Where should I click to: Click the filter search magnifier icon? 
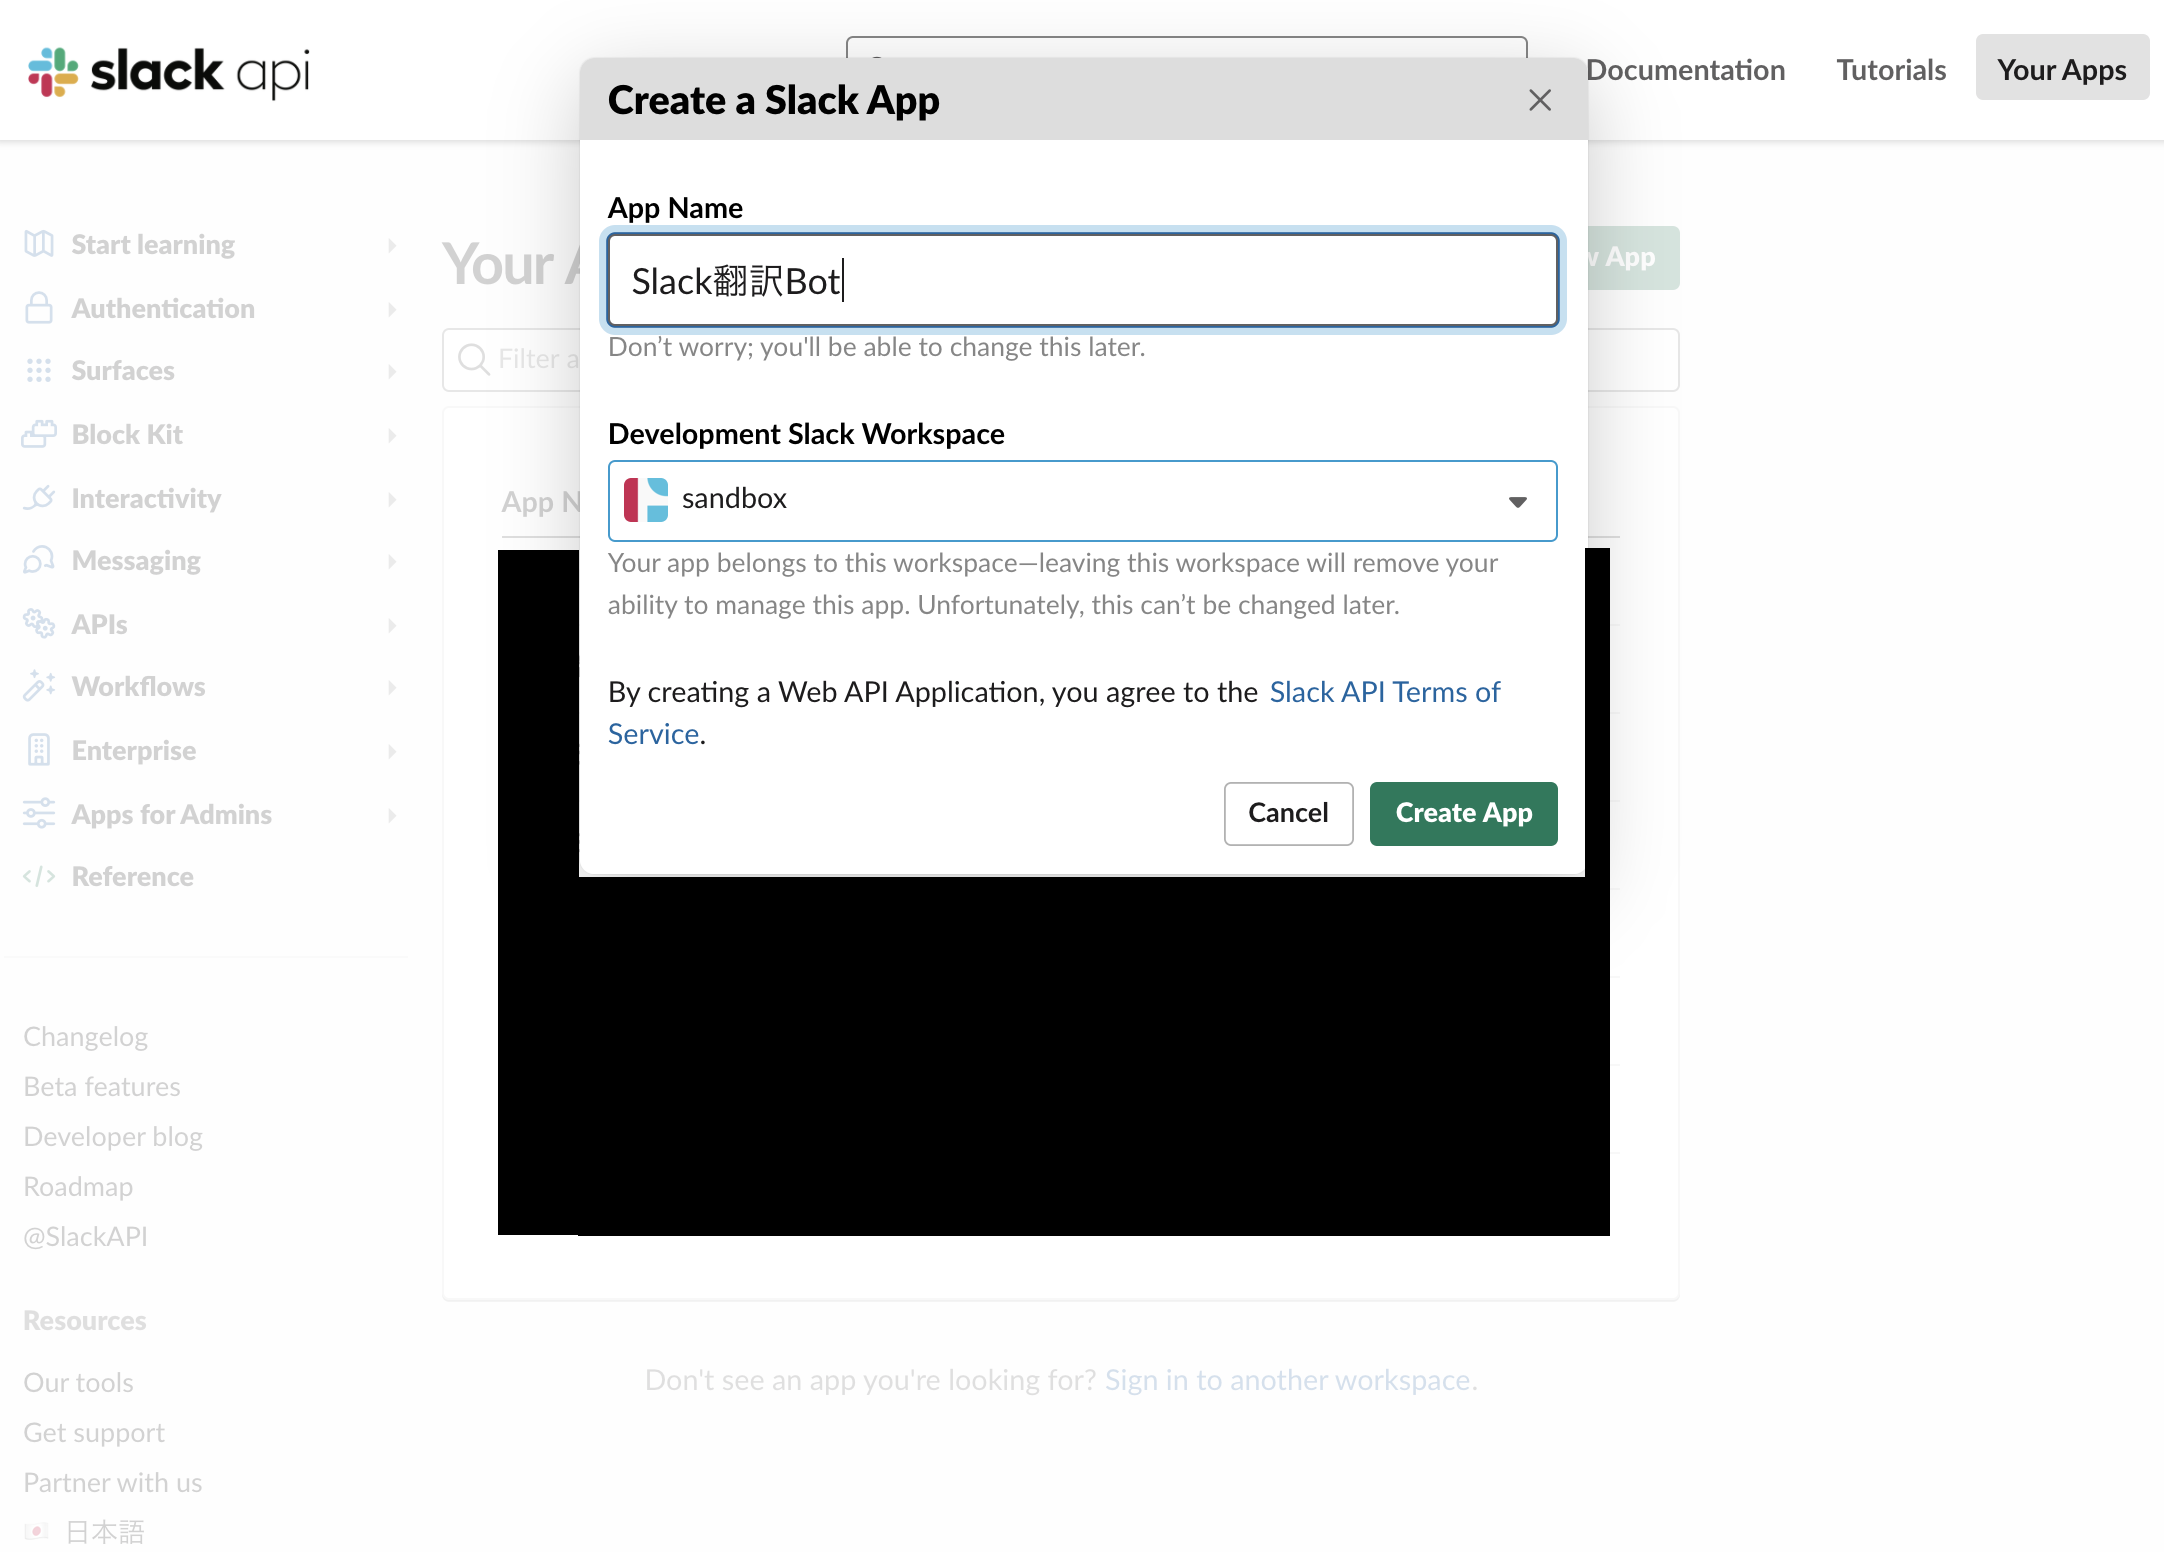[x=472, y=359]
